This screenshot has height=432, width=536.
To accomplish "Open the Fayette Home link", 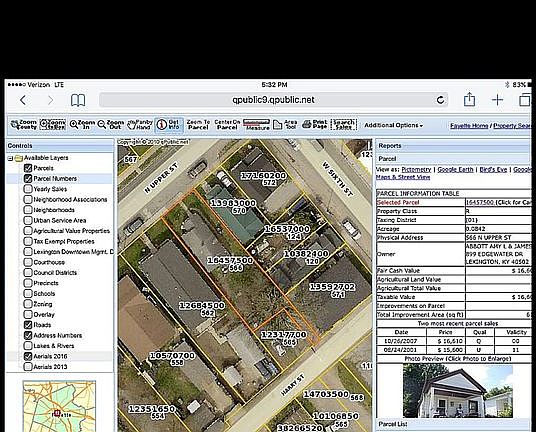I will (x=469, y=126).
